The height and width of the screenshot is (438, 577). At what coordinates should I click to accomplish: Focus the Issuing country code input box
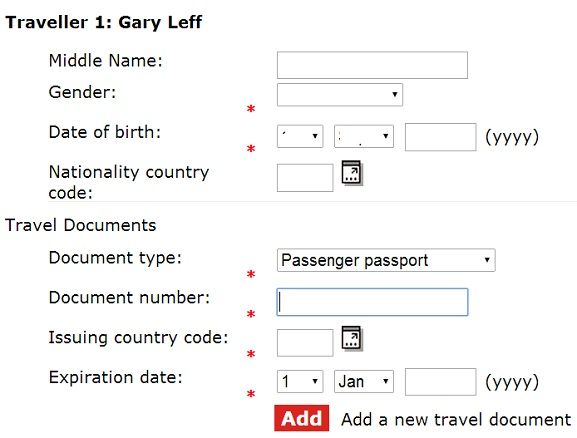point(305,343)
